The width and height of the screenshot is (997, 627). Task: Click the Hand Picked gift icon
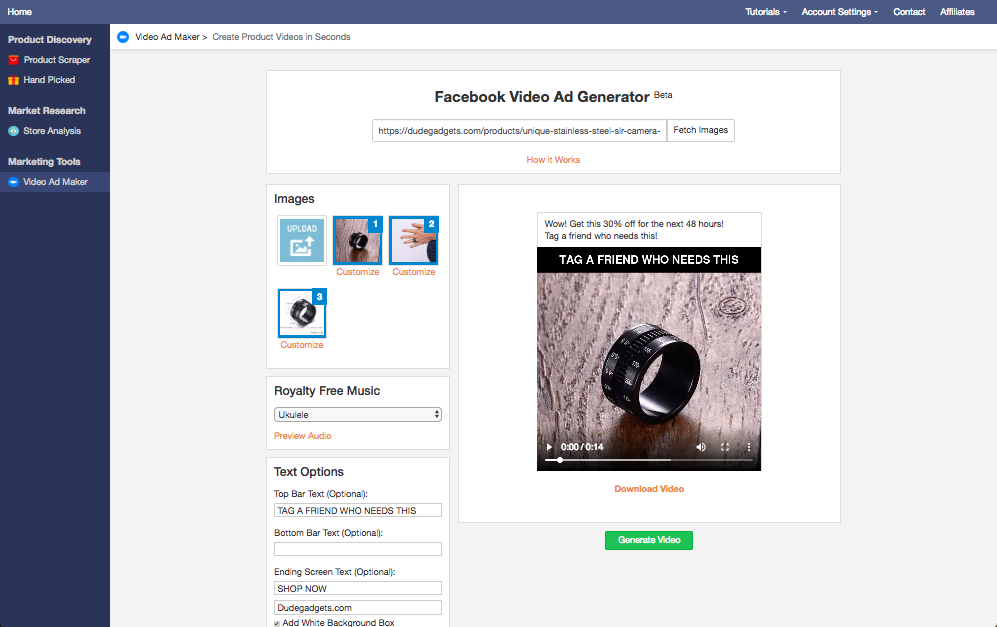point(13,80)
